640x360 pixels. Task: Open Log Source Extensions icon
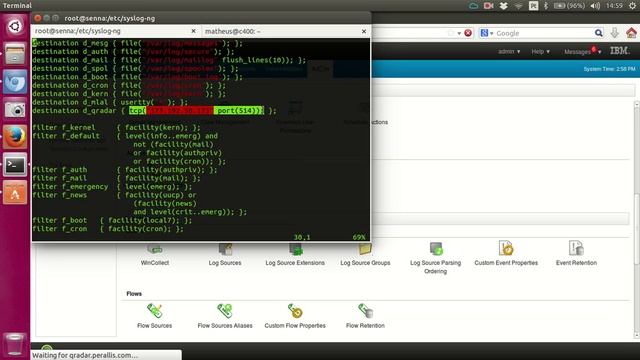(296, 249)
